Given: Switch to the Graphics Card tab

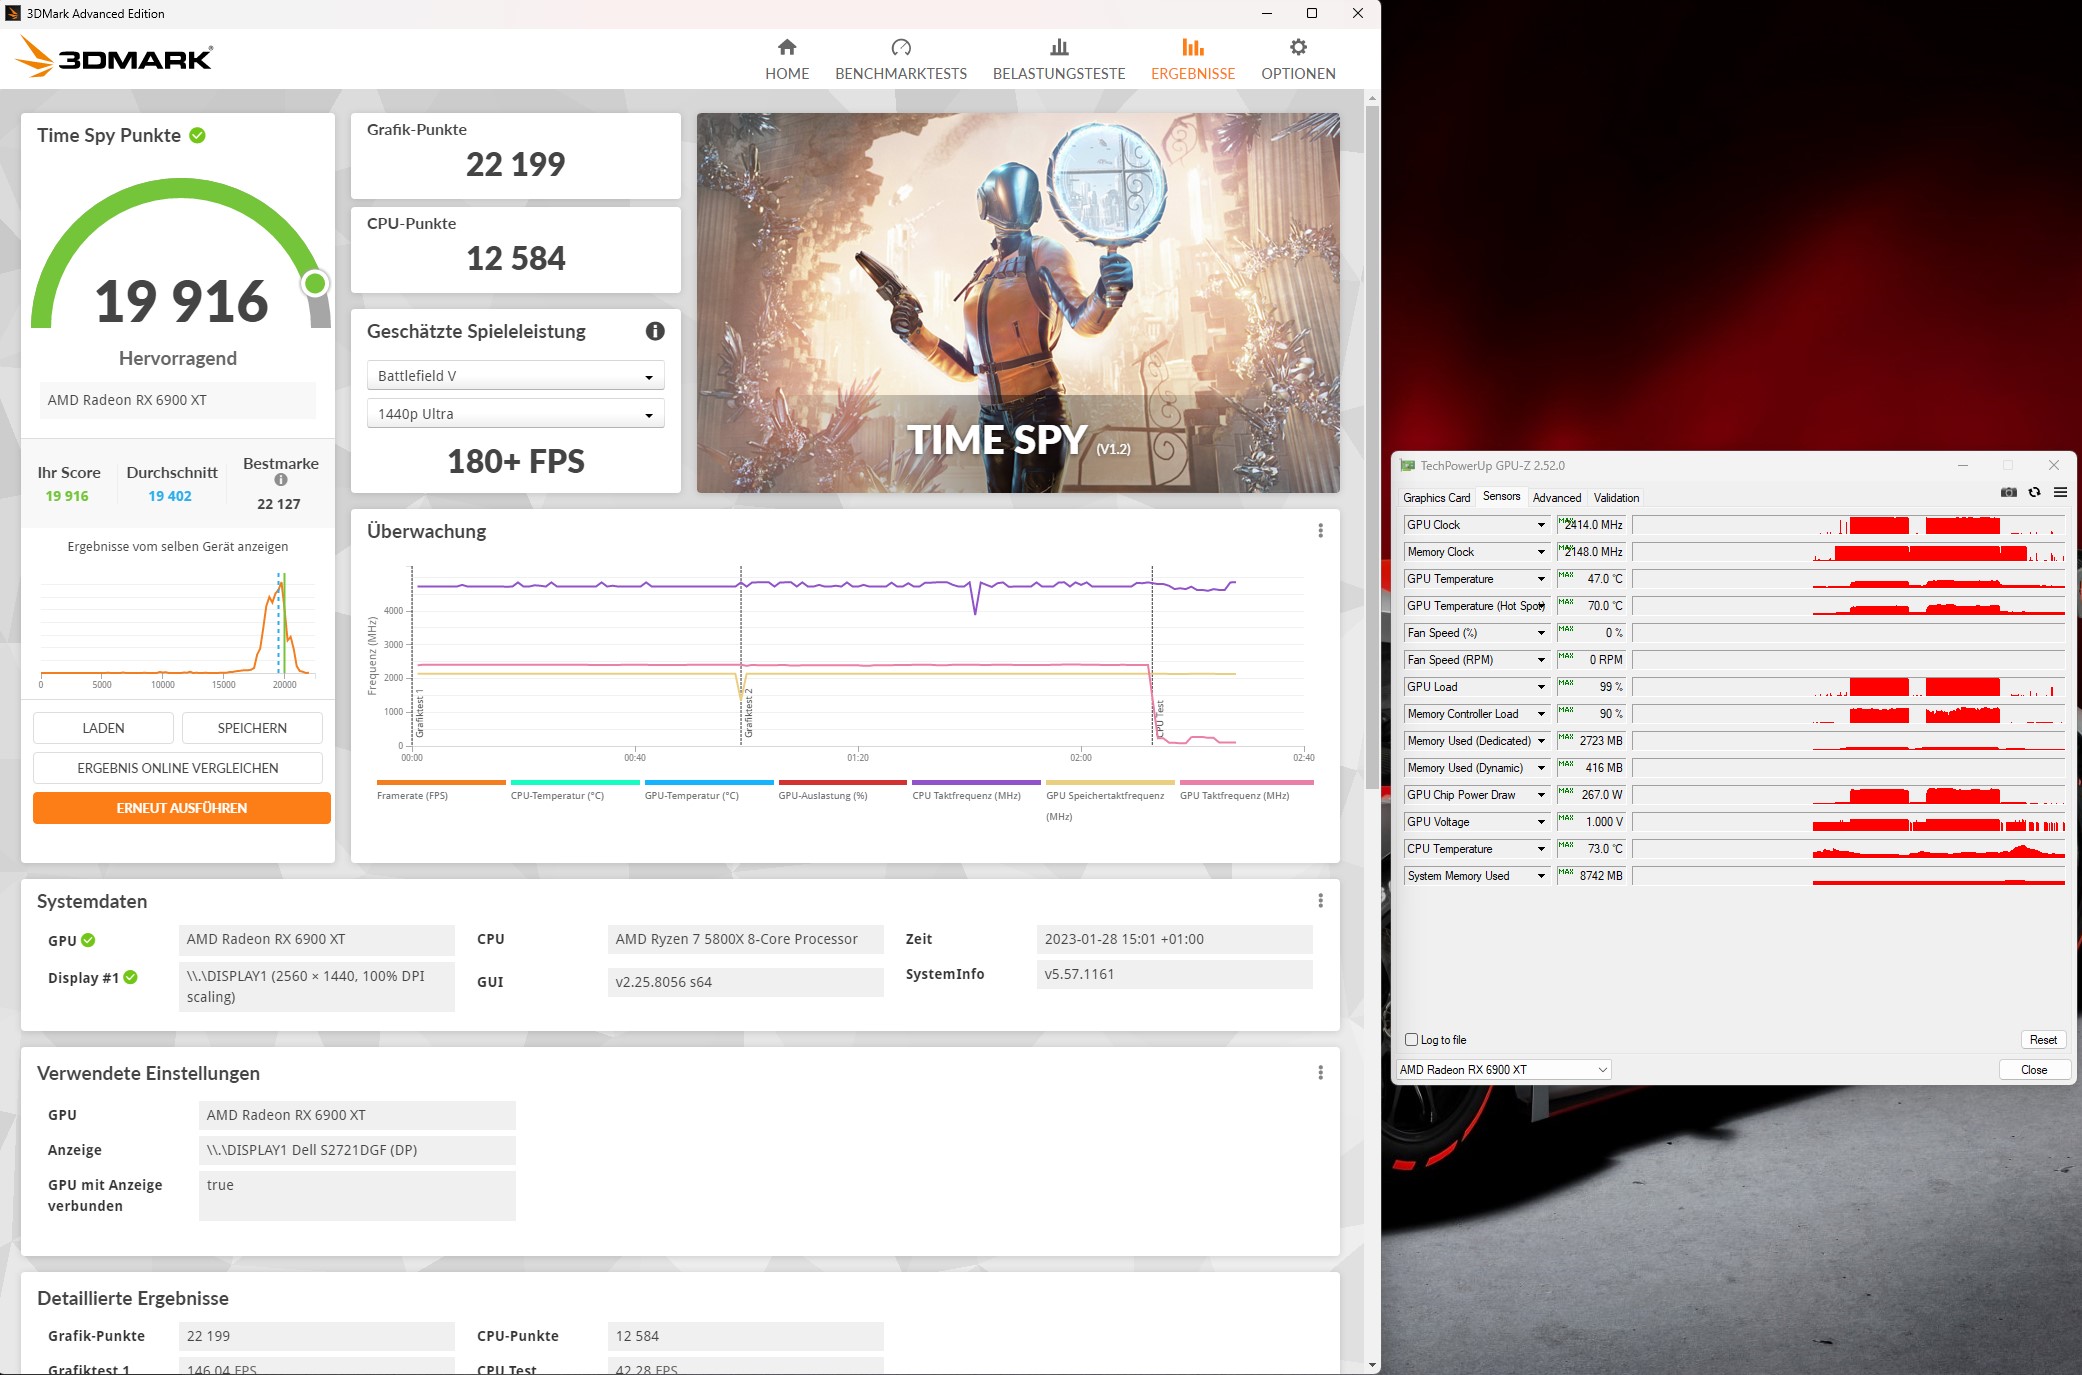Looking at the screenshot, I should 1436,498.
